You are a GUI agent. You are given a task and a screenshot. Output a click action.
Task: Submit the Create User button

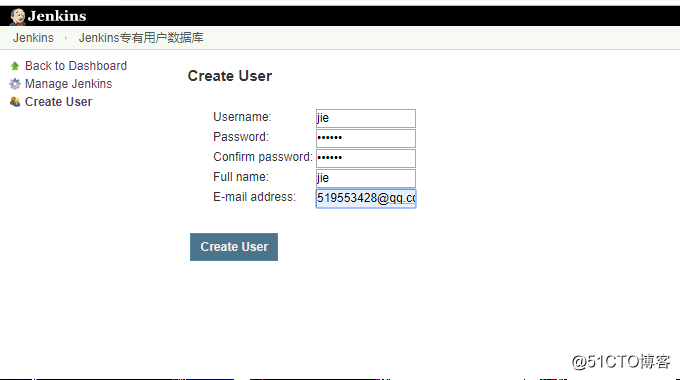234,247
